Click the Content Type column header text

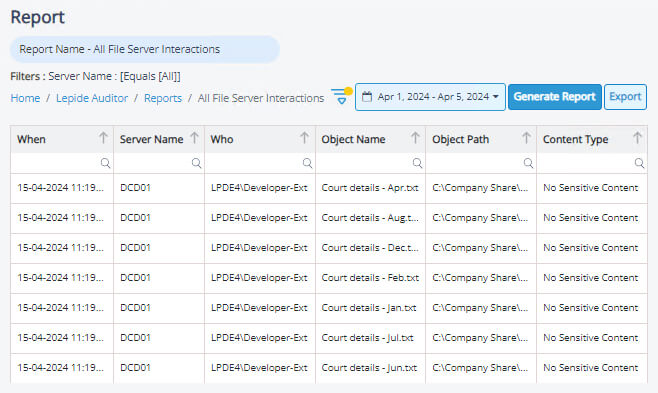tap(575, 139)
